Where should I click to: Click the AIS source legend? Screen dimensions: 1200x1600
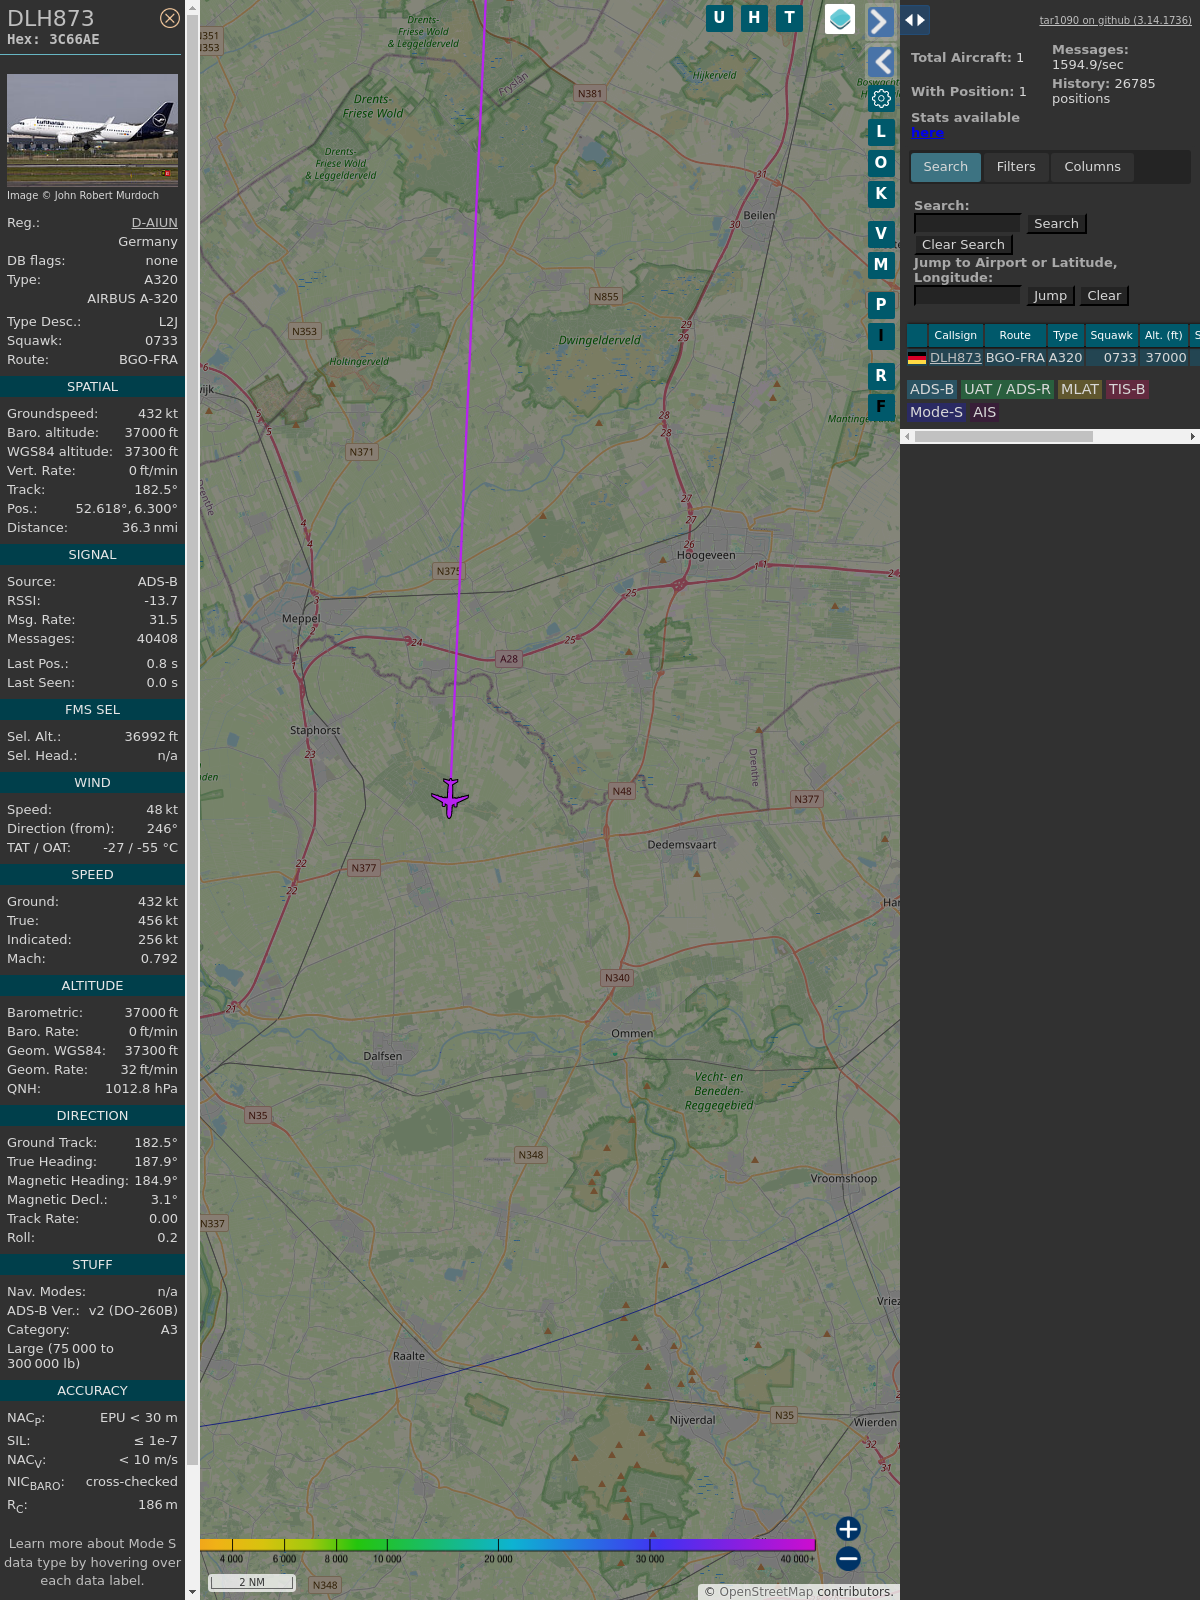(x=985, y=413)
